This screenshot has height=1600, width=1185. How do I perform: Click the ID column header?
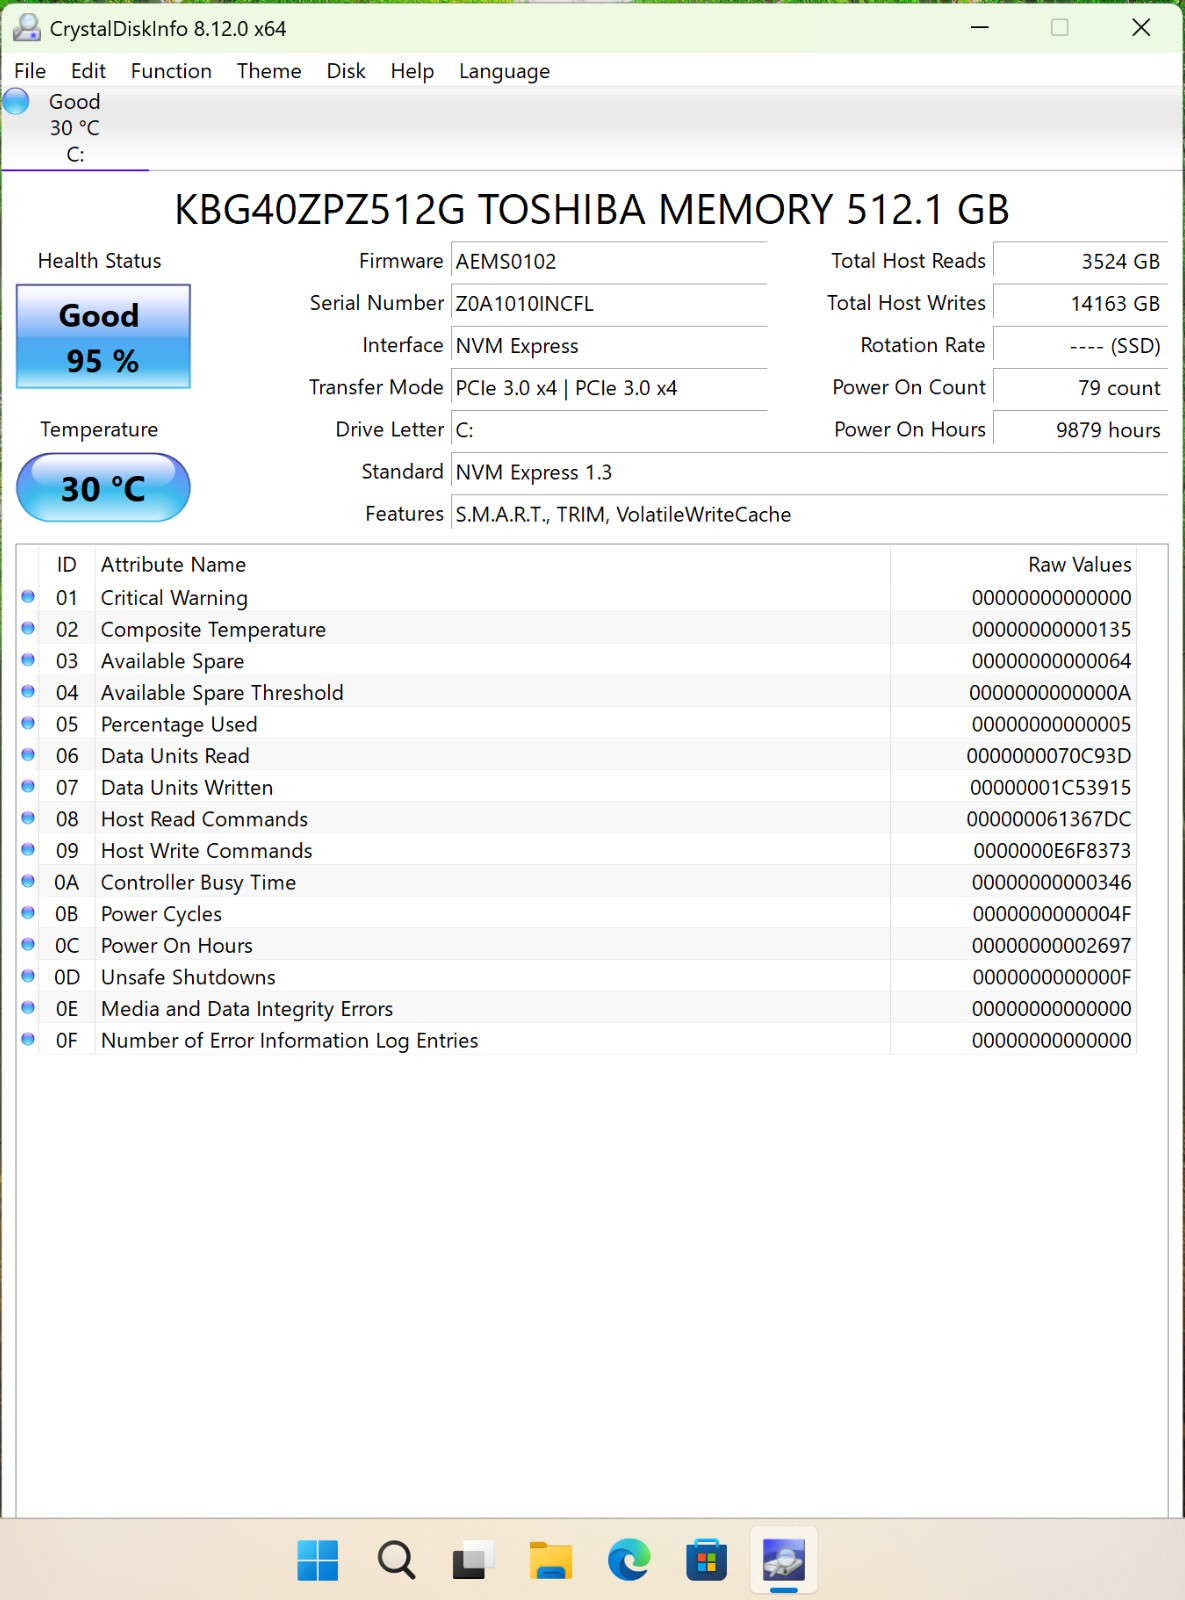click(67, 565)
